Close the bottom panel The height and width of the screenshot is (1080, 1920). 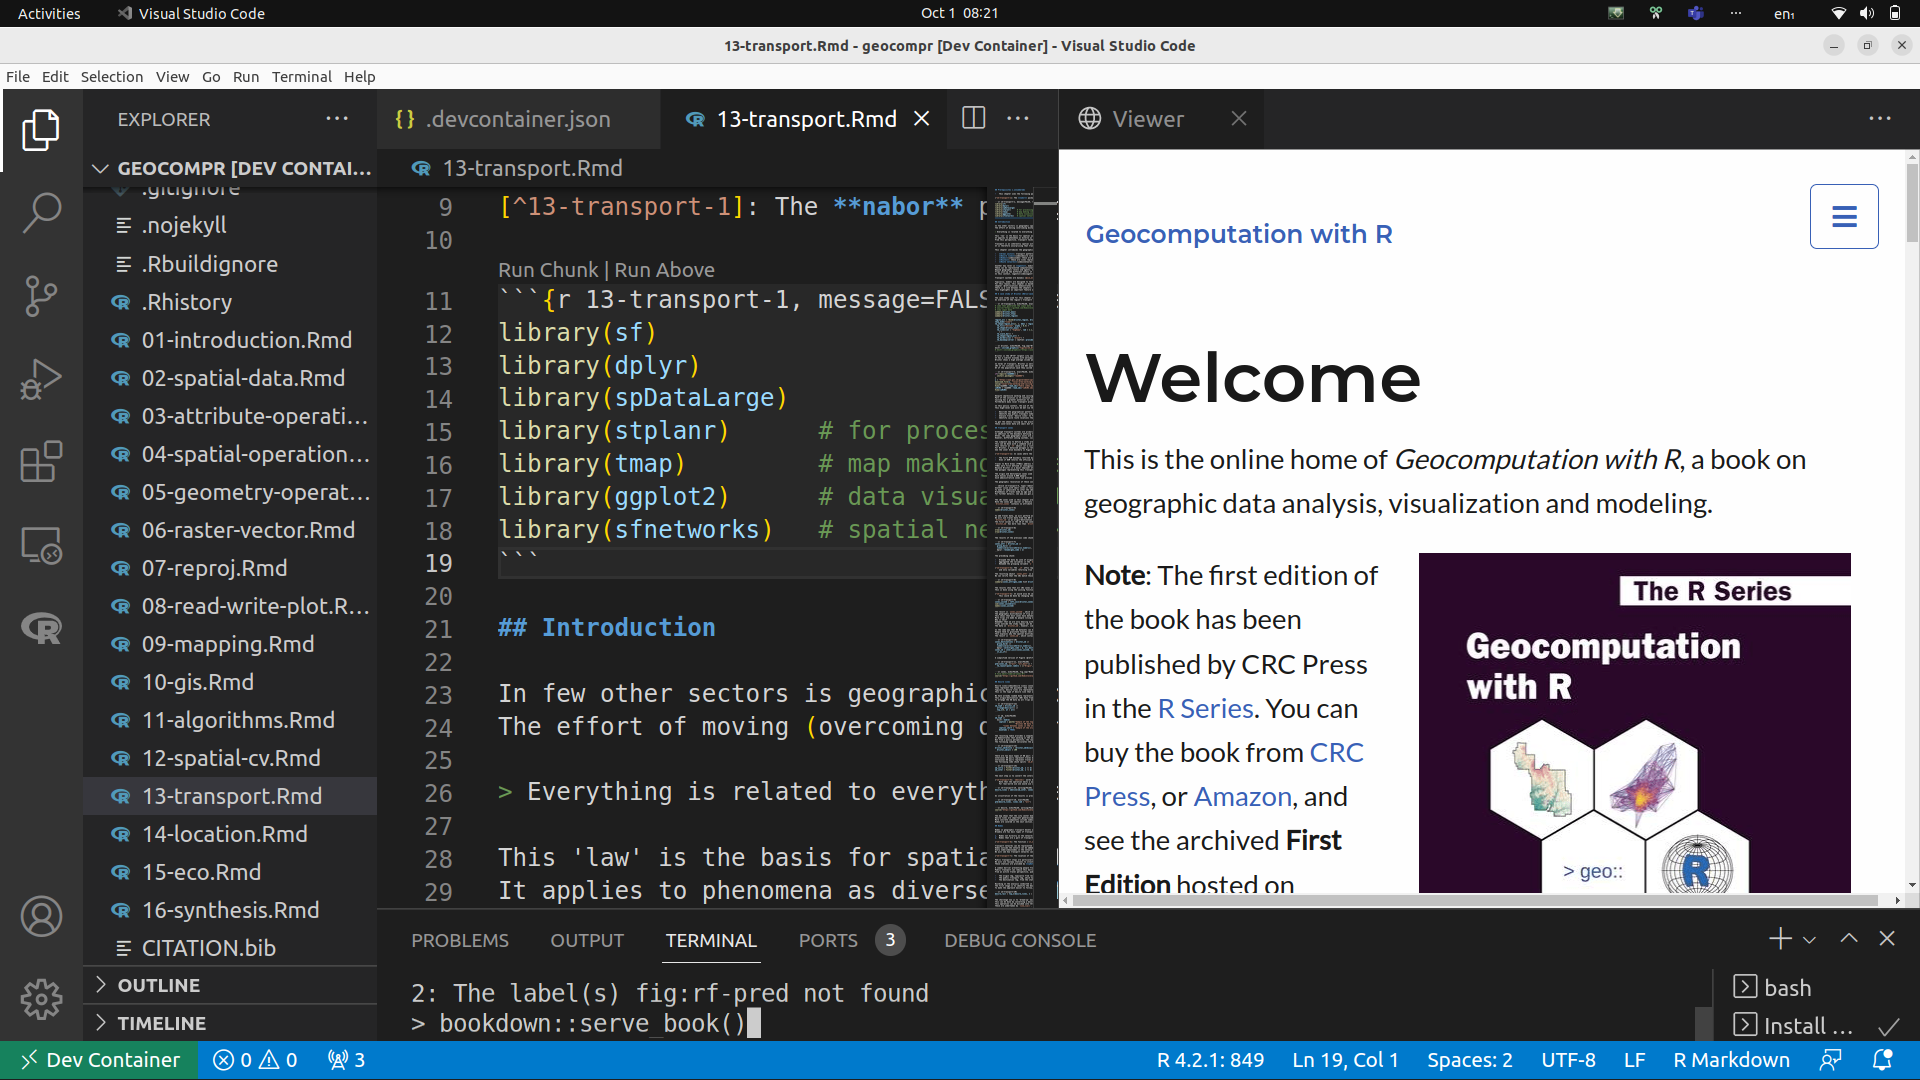[1887, 938]
